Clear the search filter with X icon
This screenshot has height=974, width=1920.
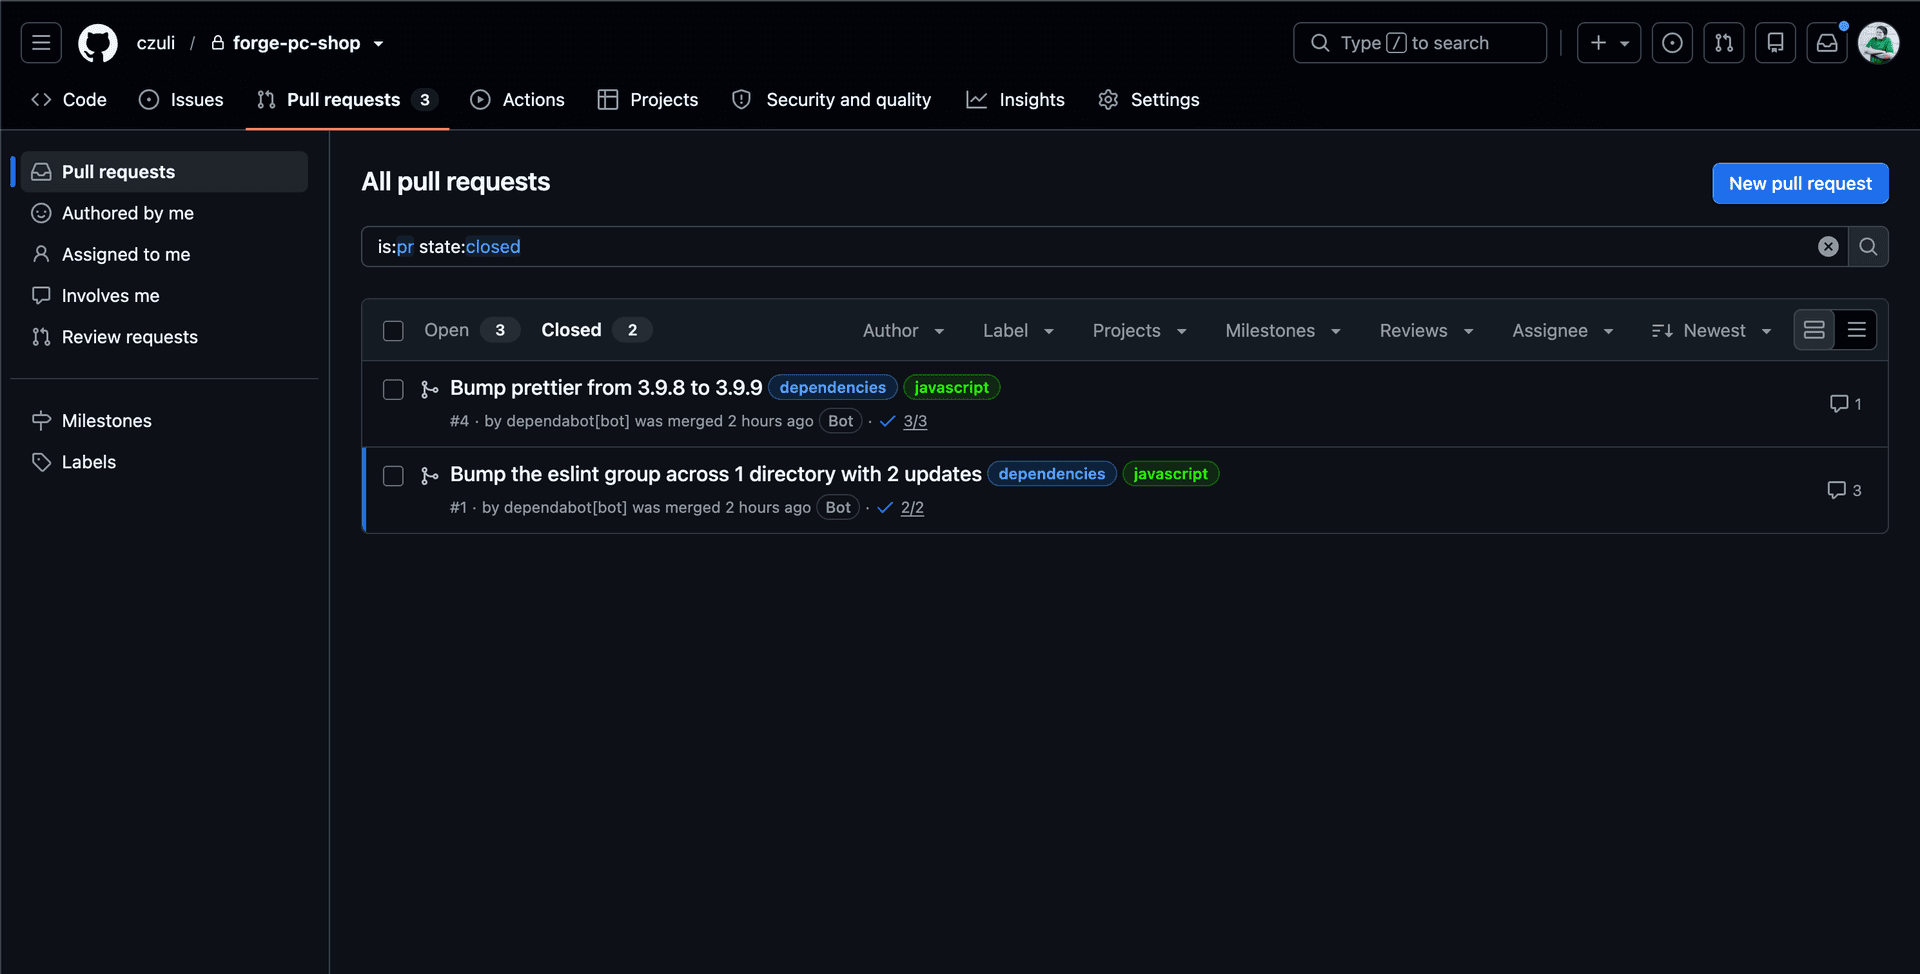pyautogui.click(x=1828, y=247)
